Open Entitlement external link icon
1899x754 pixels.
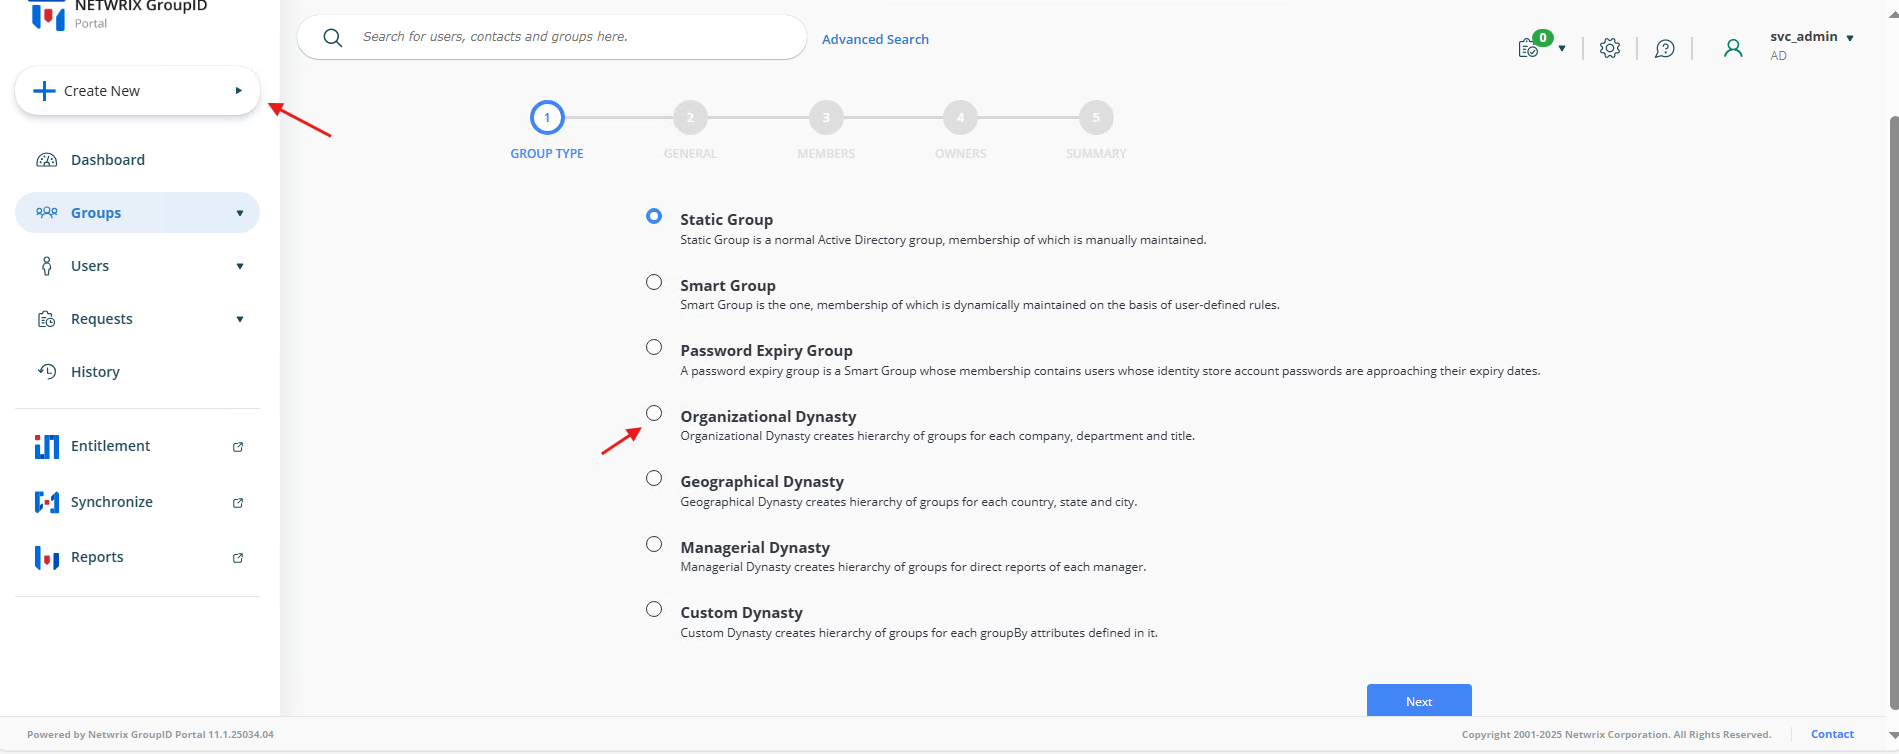tap(238, 447)
